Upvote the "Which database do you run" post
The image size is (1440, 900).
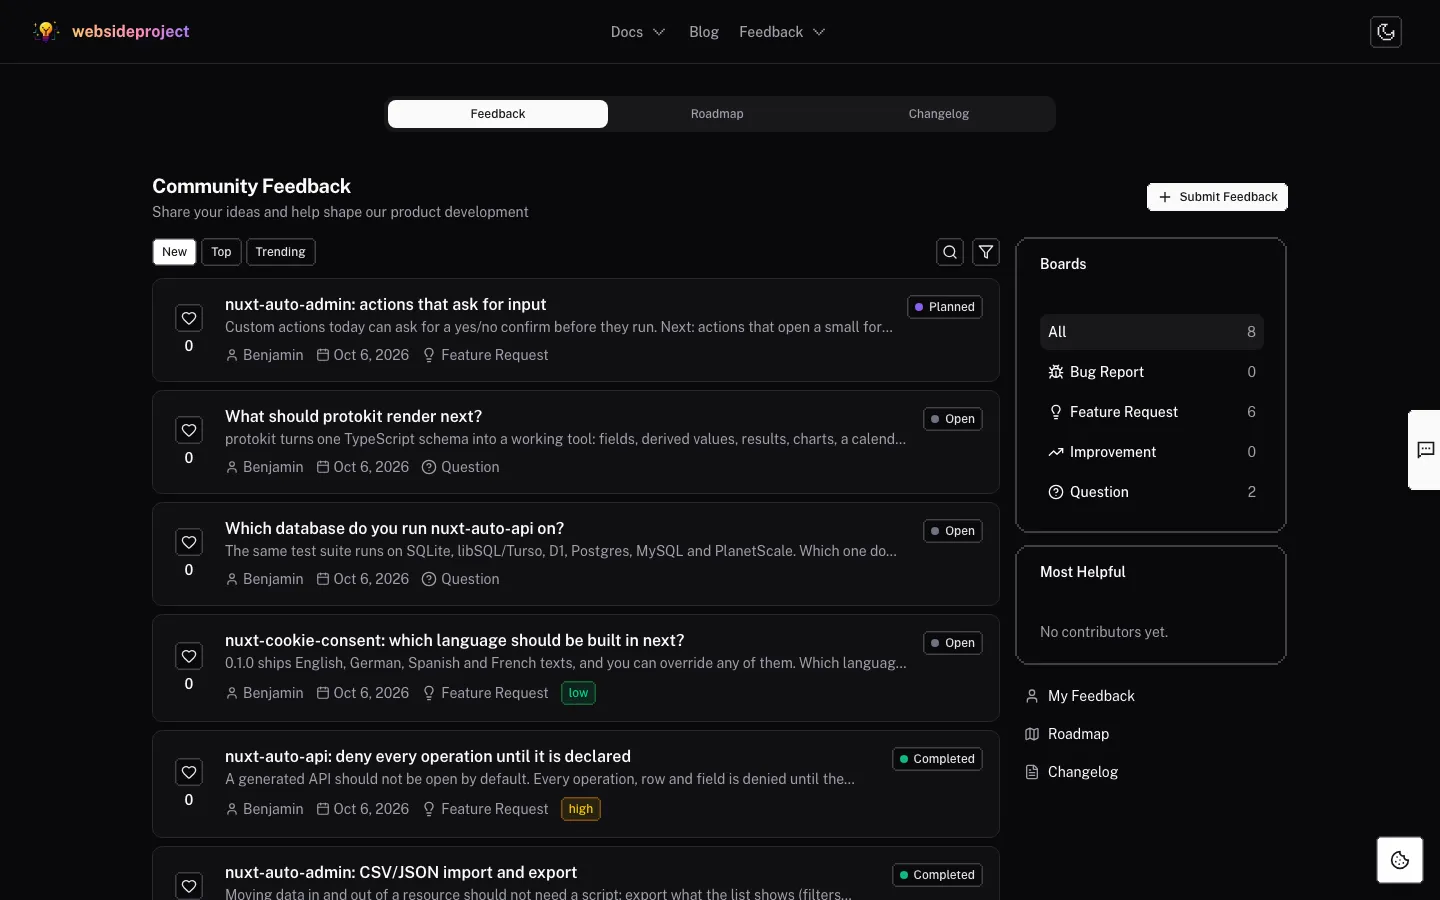click(189, 542)
